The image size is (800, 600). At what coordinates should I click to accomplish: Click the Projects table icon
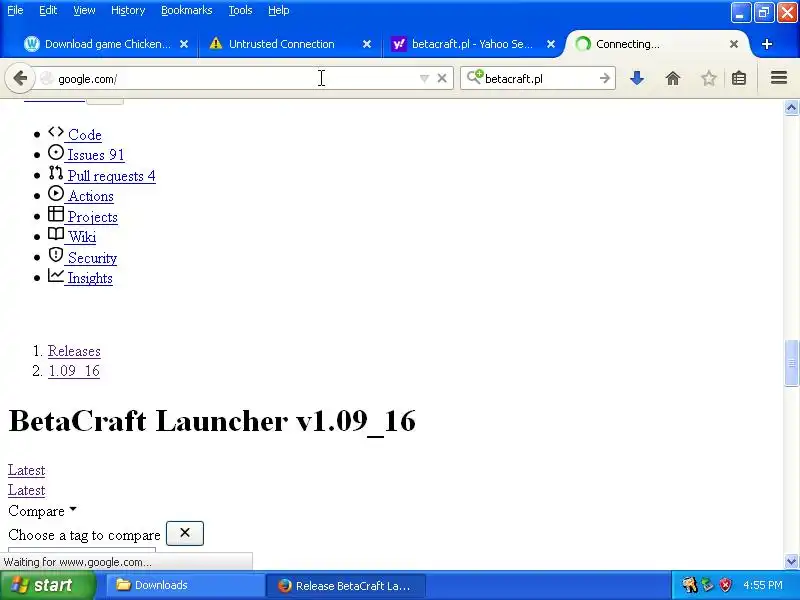[x=56, y=214]
